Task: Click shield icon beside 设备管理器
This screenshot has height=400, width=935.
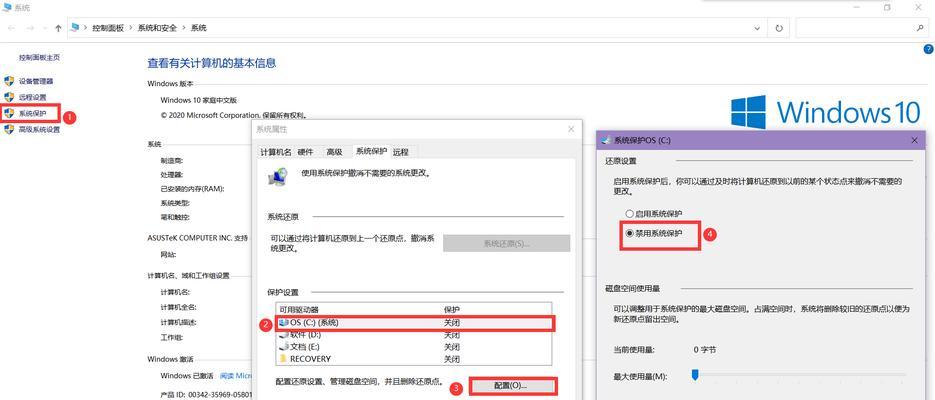Action: (x=9, y=81)
